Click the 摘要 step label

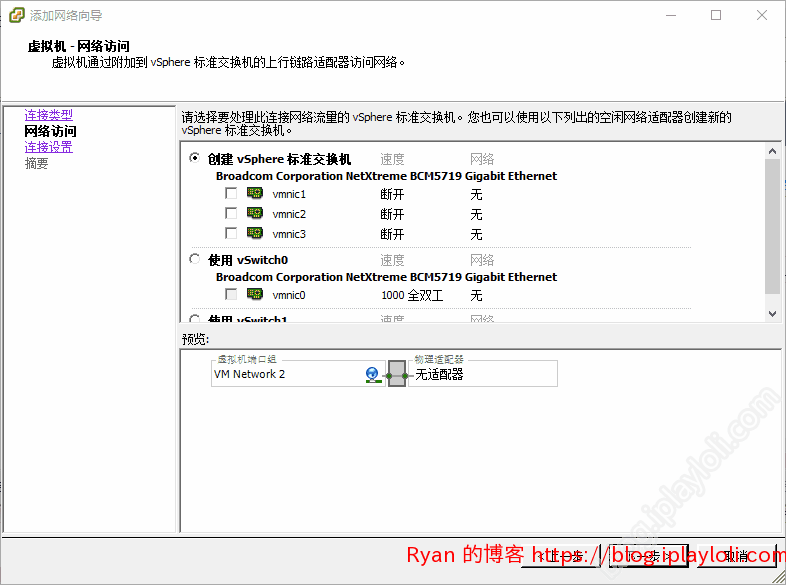[x=37, y=163]
